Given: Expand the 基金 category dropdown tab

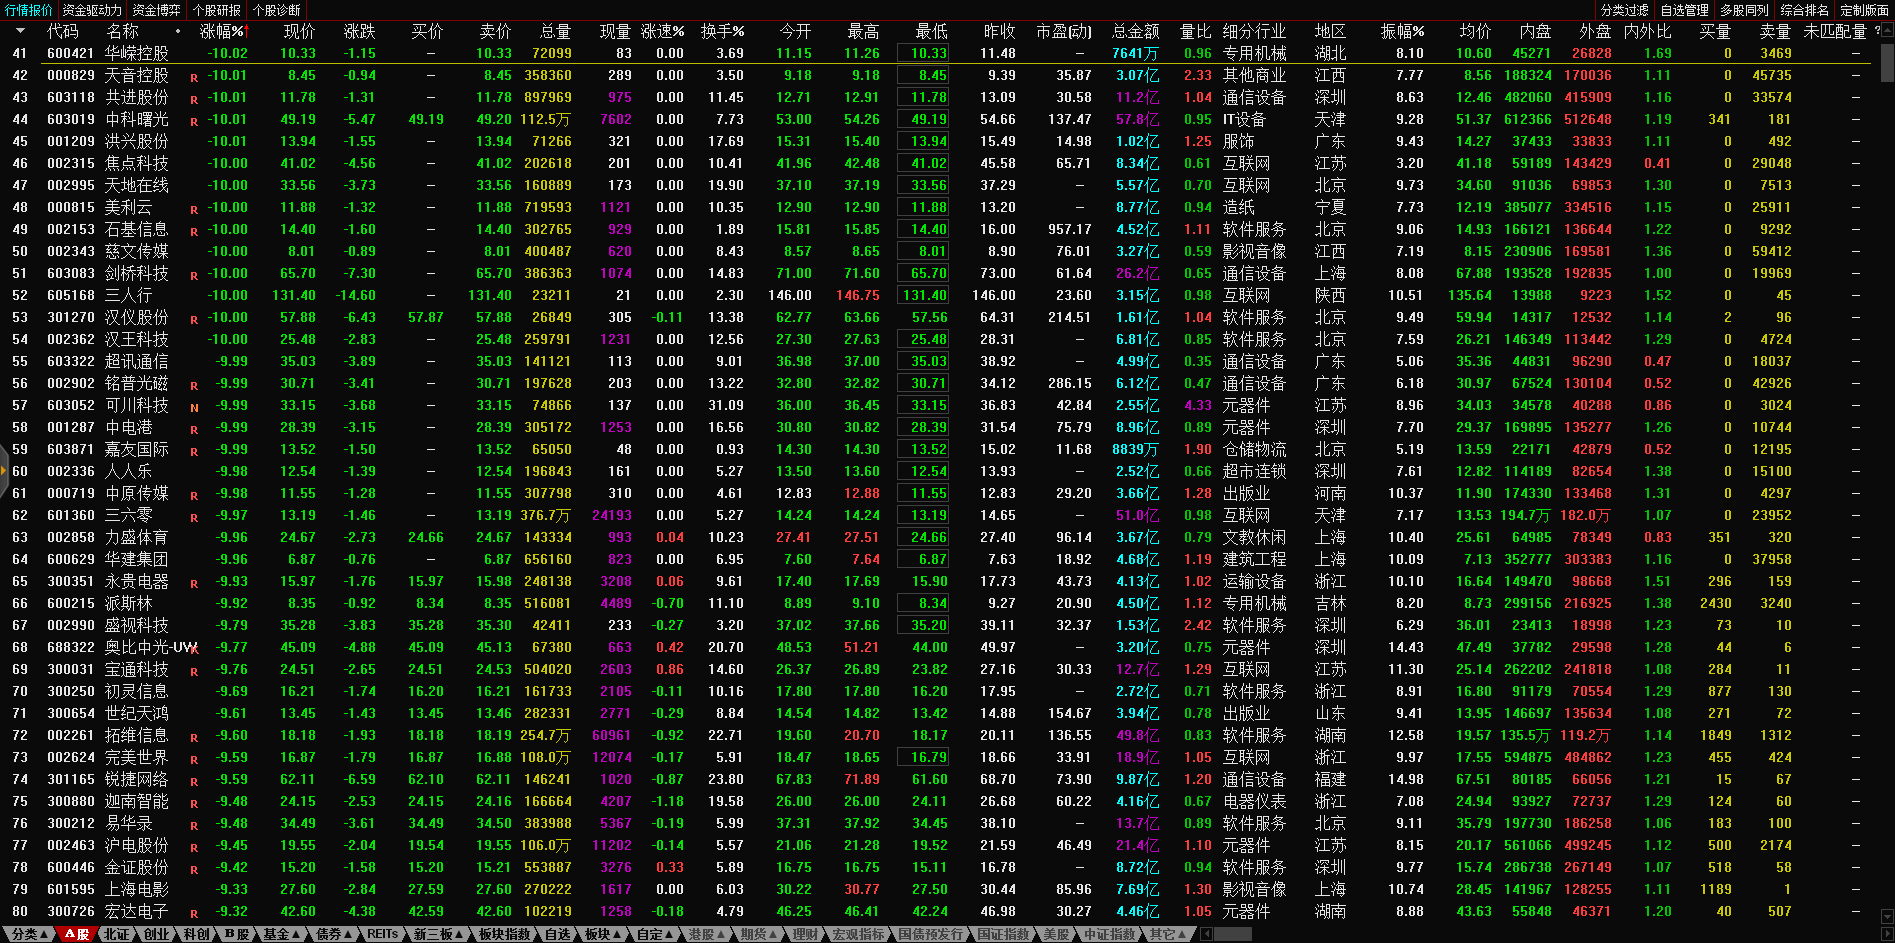Looking at the screenshot, I should click(281, 934).
